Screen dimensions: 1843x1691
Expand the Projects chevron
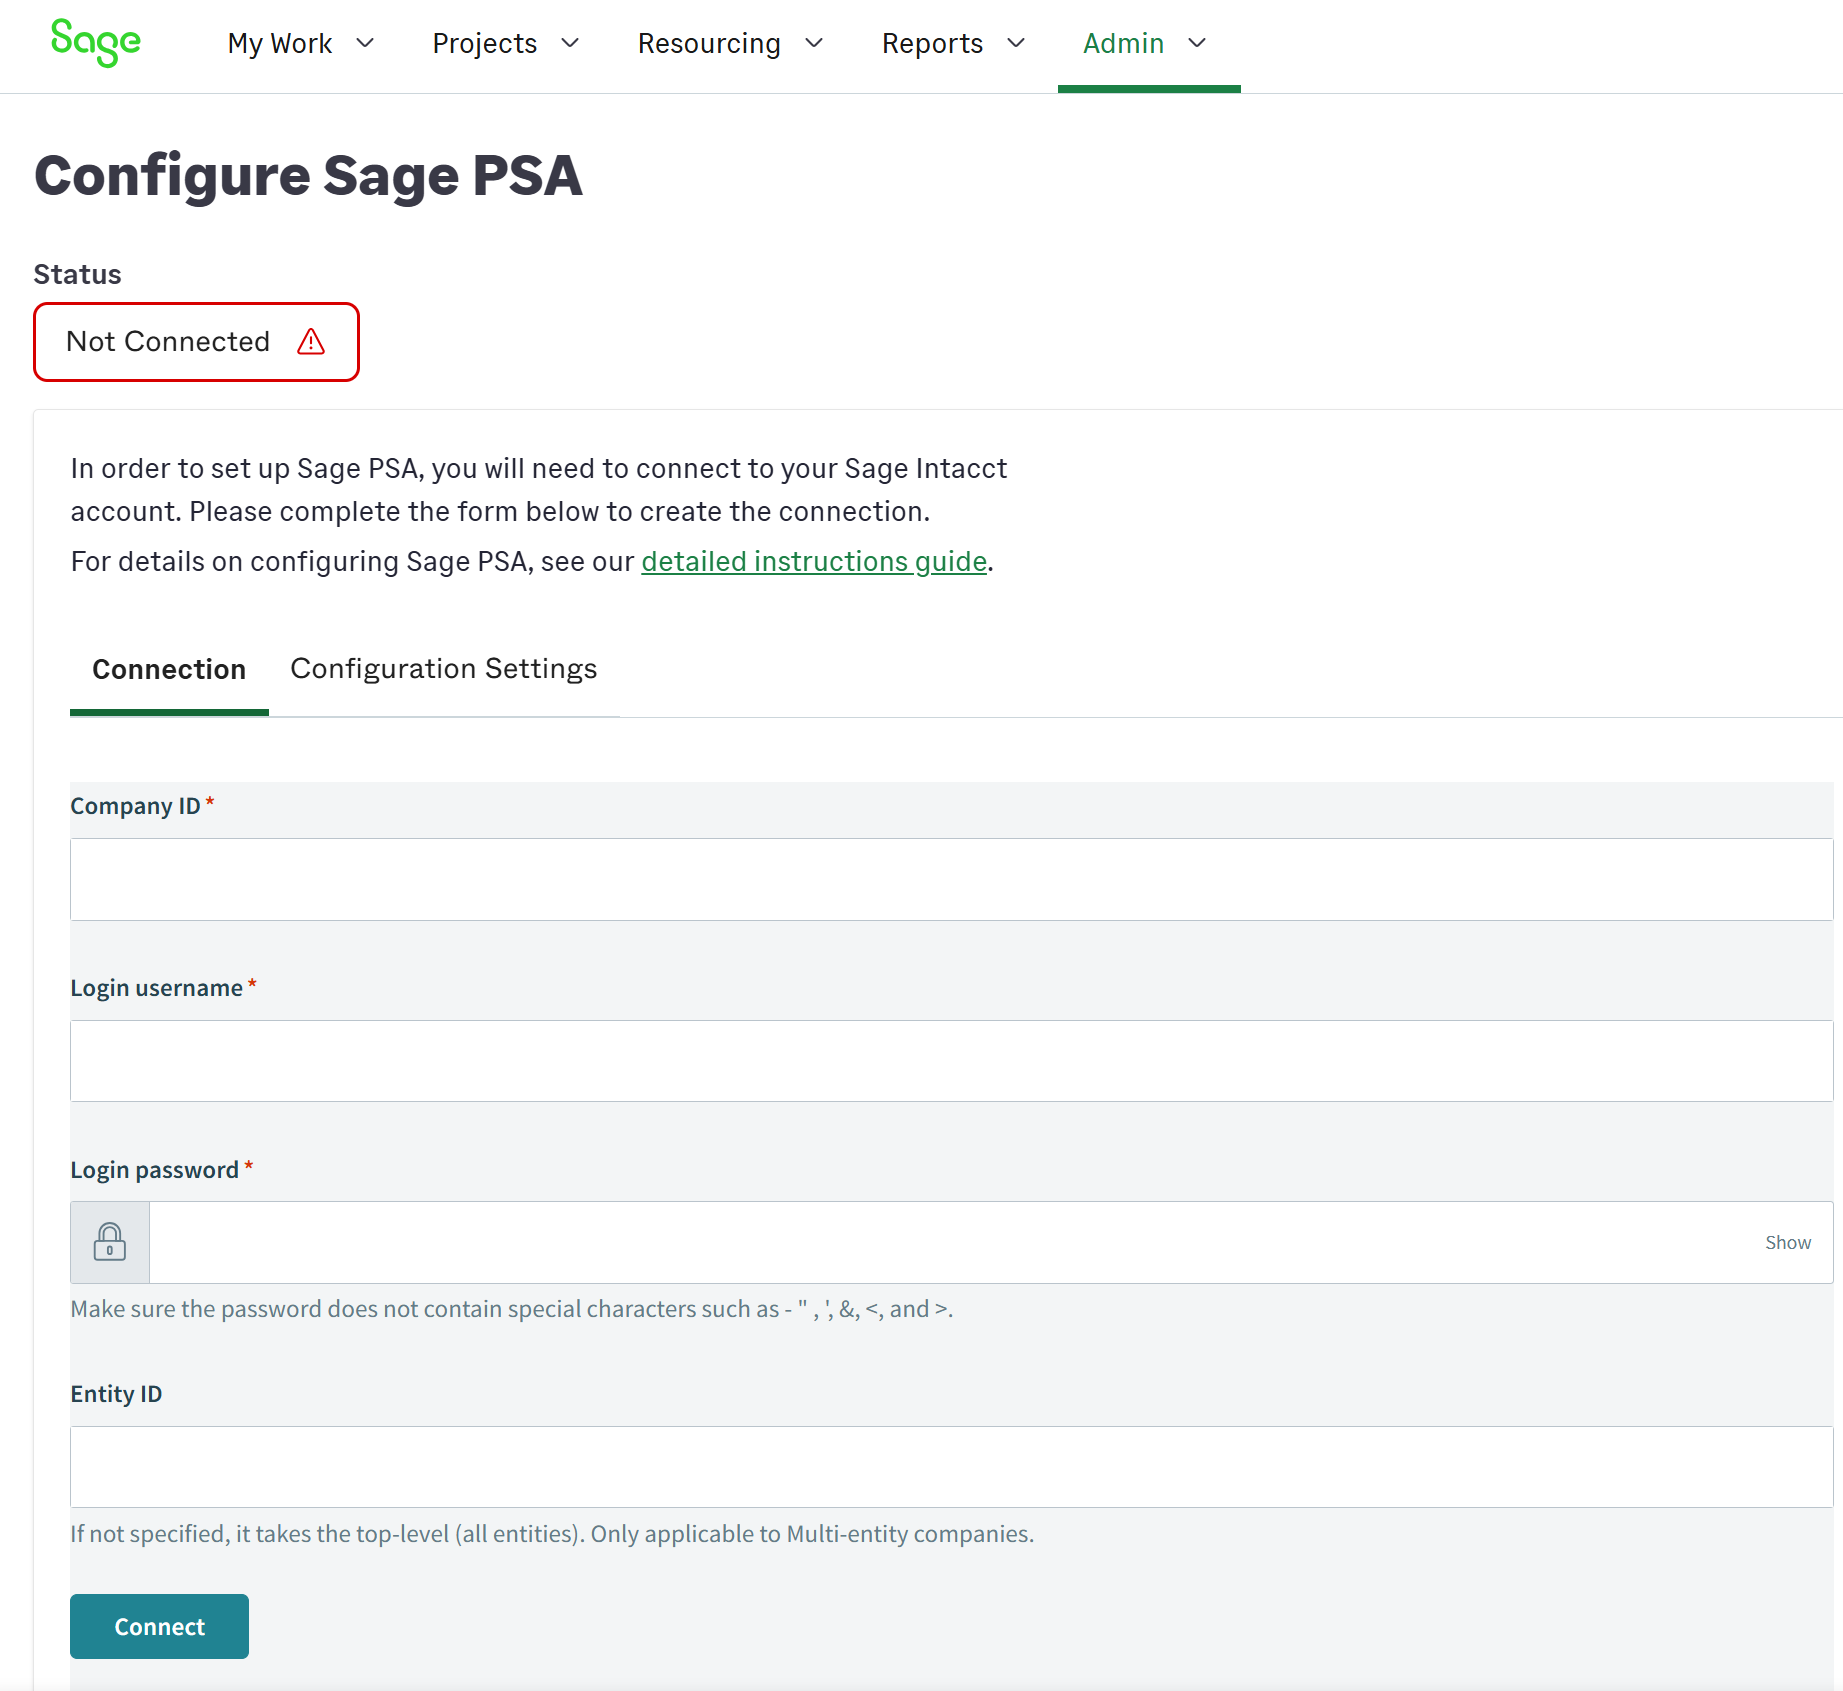[570, 43]
